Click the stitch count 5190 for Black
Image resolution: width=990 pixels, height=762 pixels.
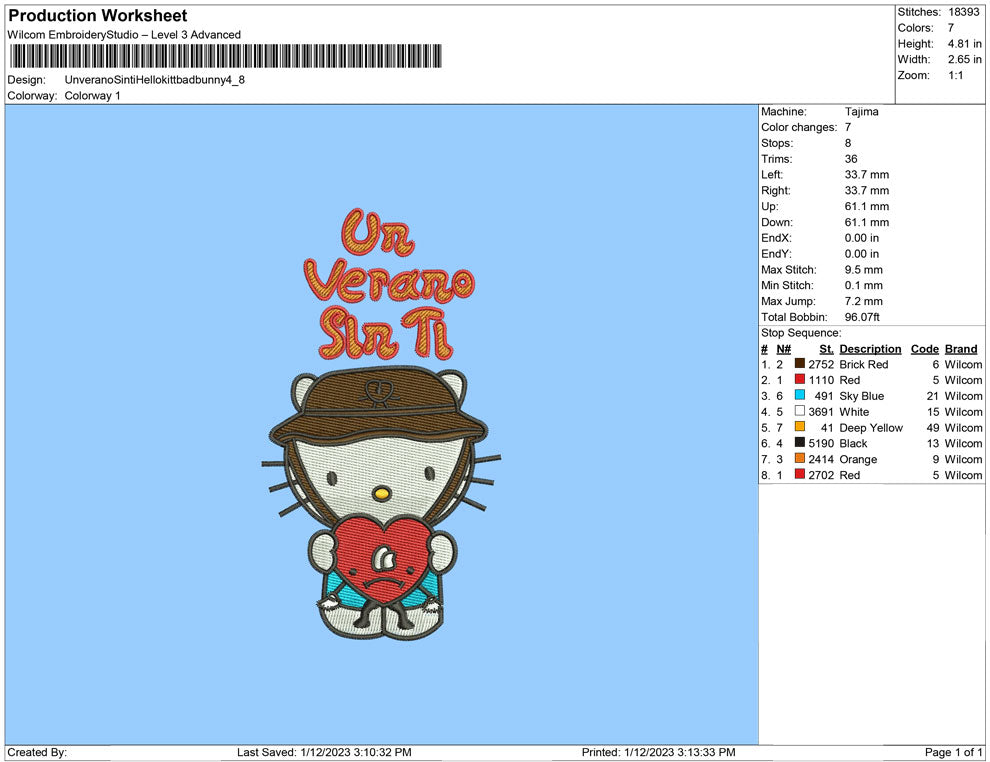[x=821, y=443]
